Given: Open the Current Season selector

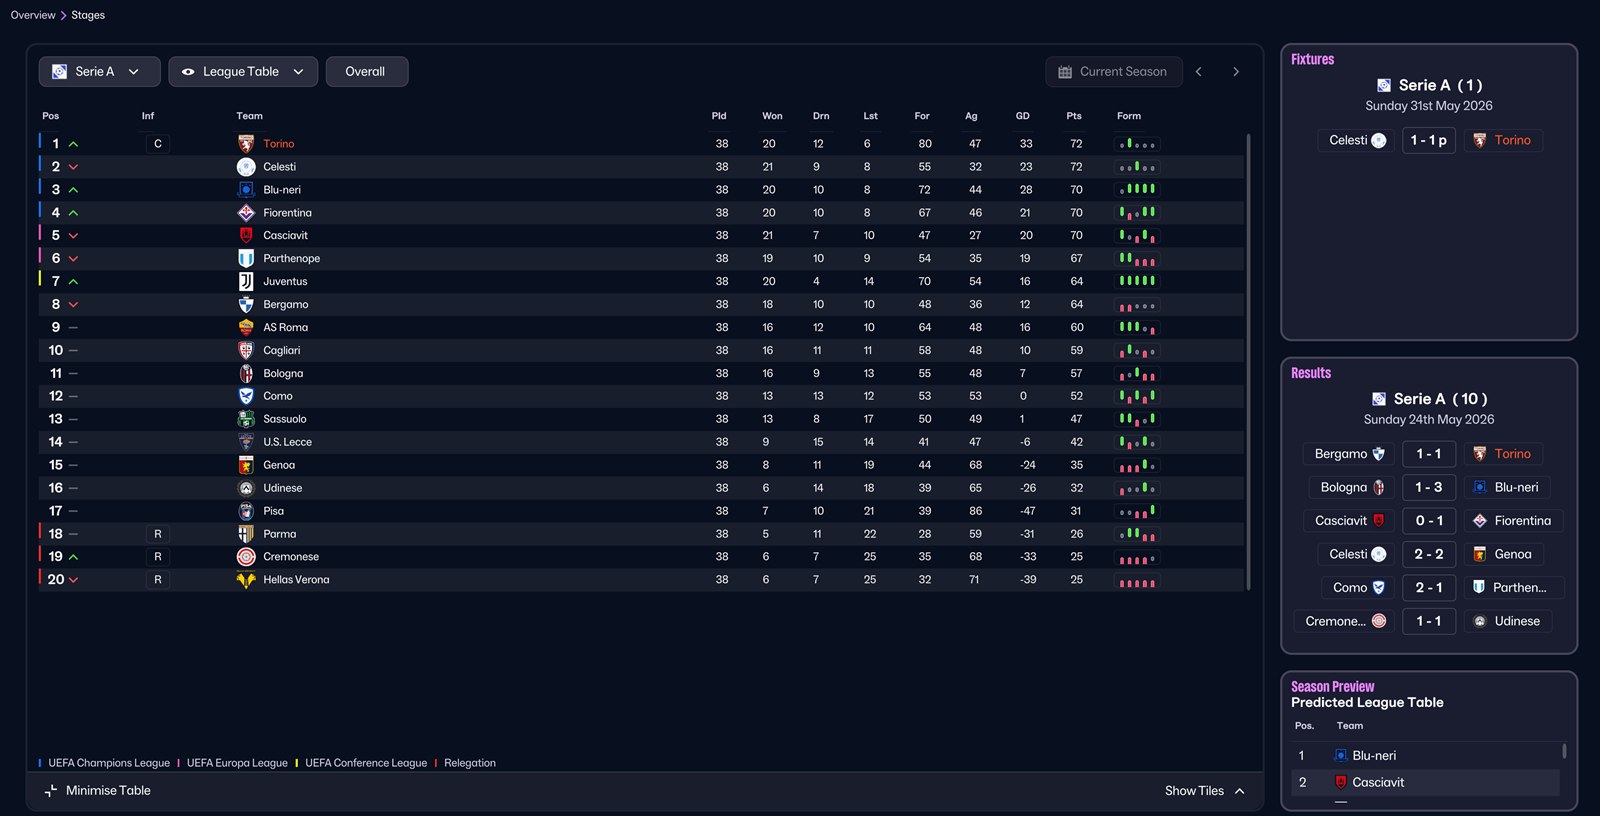Looking at the screenshot, I should (1113, 72).
